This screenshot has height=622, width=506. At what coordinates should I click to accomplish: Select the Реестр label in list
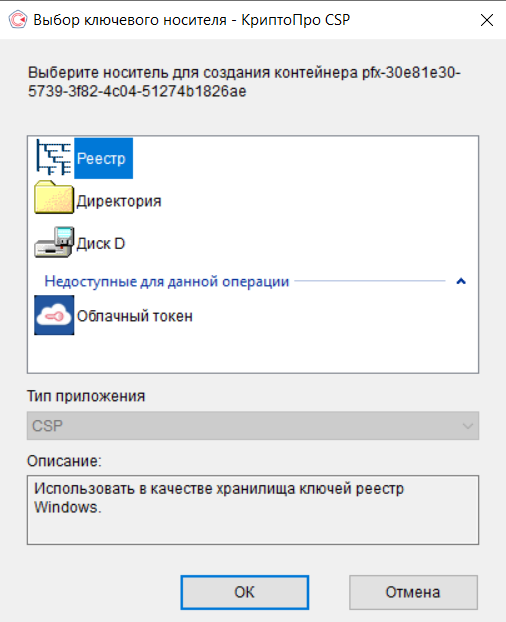pyautogui.click(x=104, y=158)
